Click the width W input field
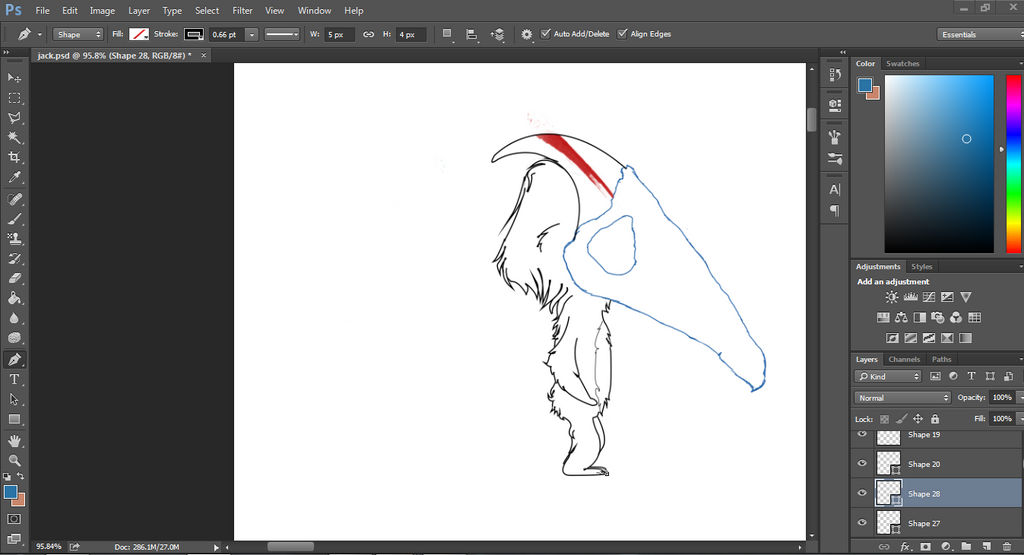Image resolution: width=1024 pixels, height=555 pixels. click(340, 35)
